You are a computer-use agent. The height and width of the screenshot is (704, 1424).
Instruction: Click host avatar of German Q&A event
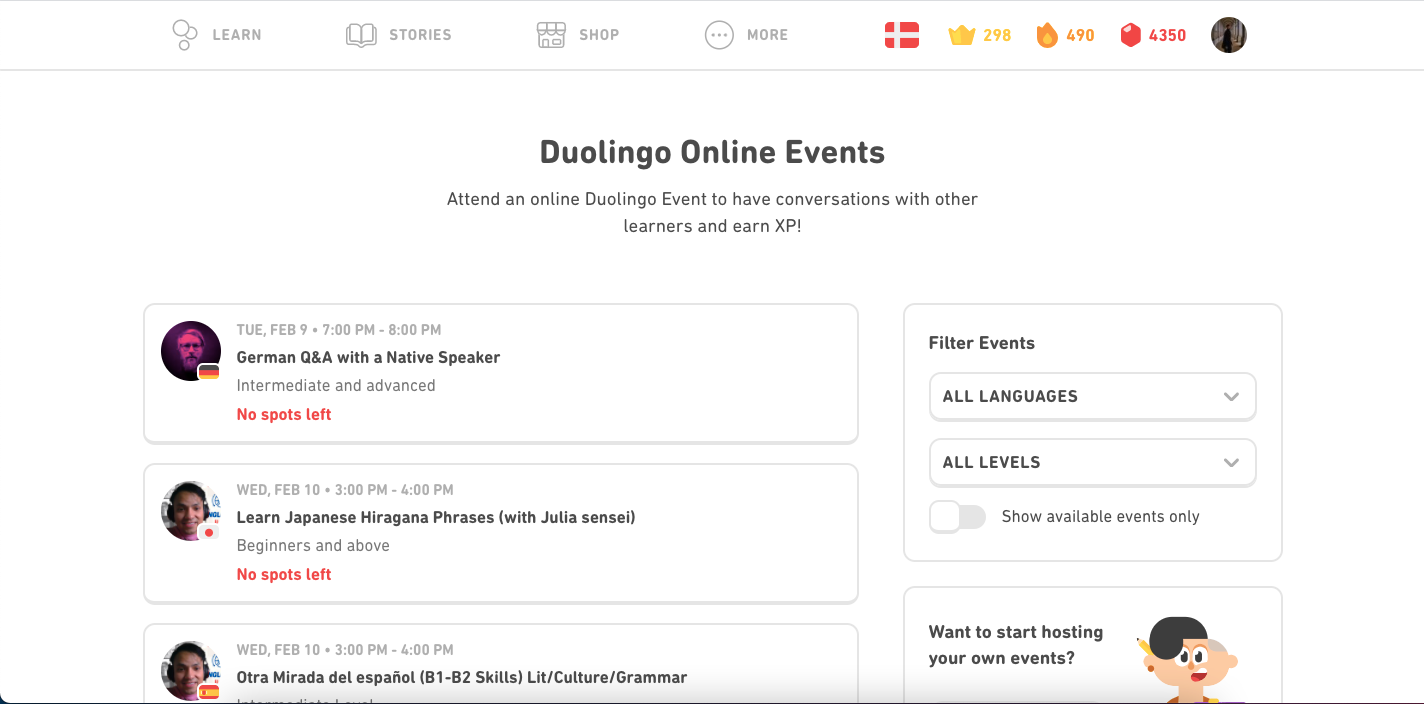click(x=191, y=351)
